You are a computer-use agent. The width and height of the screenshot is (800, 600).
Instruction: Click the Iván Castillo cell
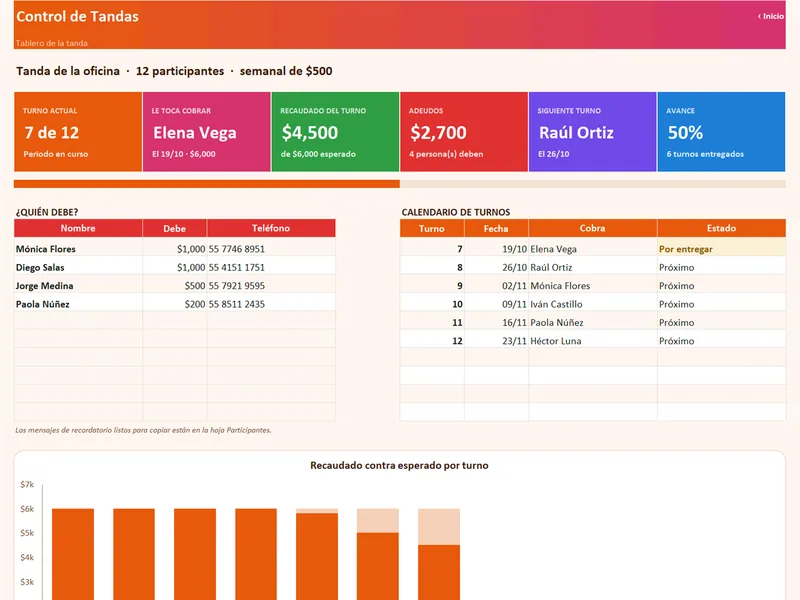pyautogui.click(x=593, y=304)
